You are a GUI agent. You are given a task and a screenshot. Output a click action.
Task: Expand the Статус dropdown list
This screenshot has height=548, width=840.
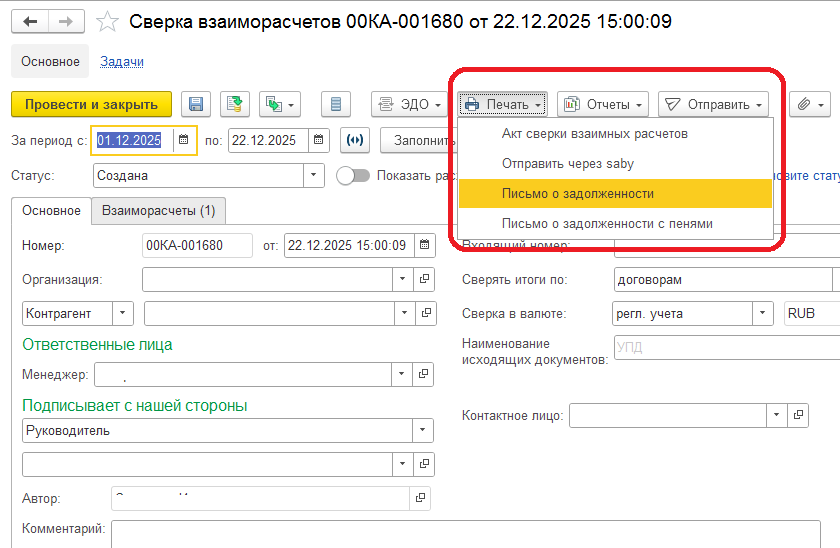[314, 175]
